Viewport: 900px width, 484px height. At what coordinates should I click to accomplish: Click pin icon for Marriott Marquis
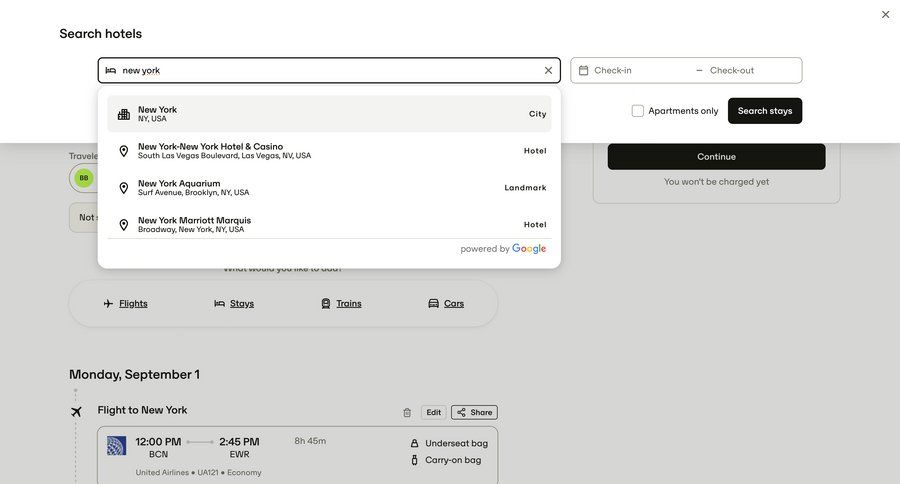click(123, 224)
